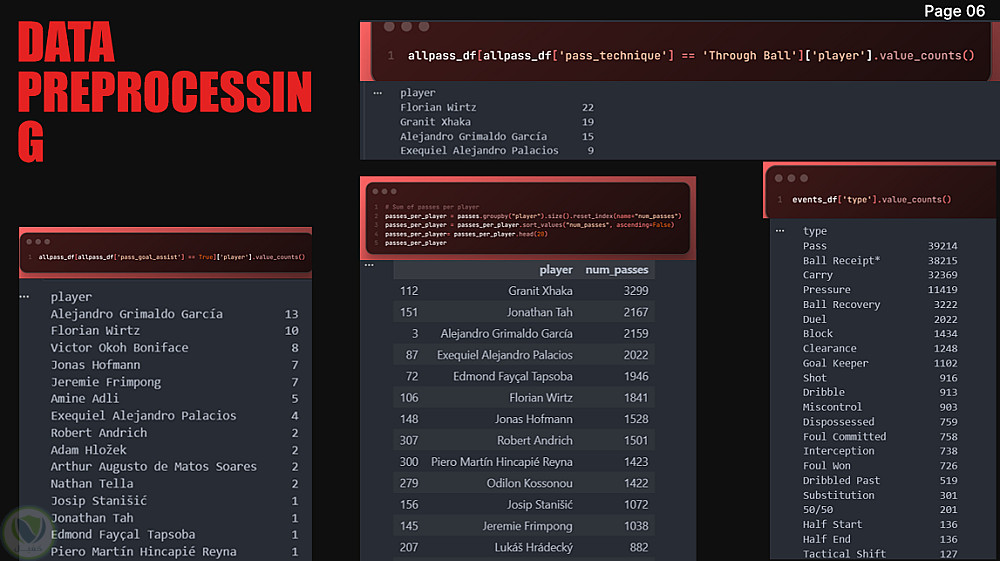Select the 'Clearance' count 1248
This screenshot has width=1000, height=561.
pyautogui.click(x=945, y=349)
